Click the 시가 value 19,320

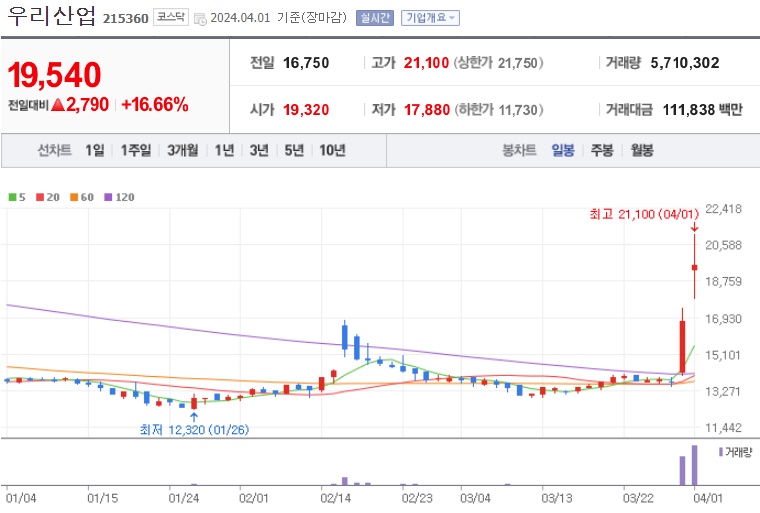point(306,110)
